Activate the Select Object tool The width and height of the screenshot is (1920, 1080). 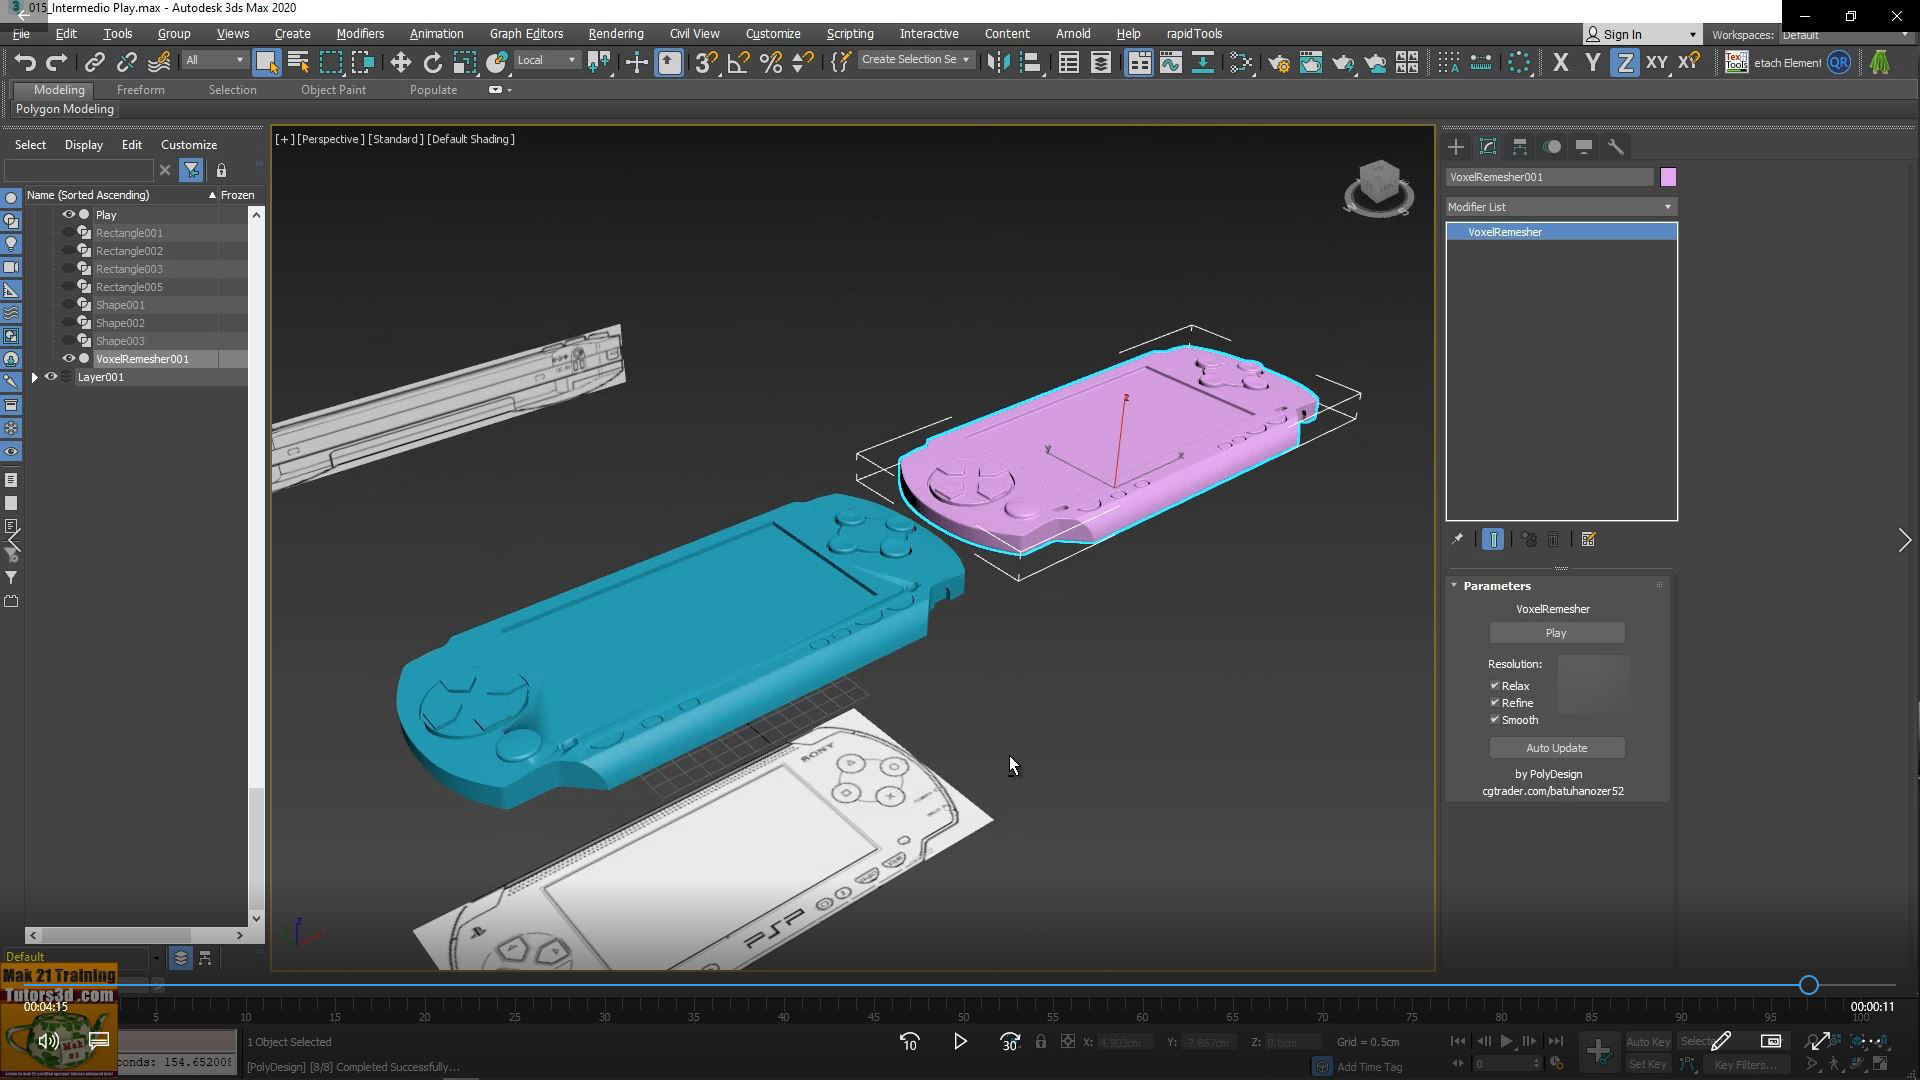(x=266, y=63)
